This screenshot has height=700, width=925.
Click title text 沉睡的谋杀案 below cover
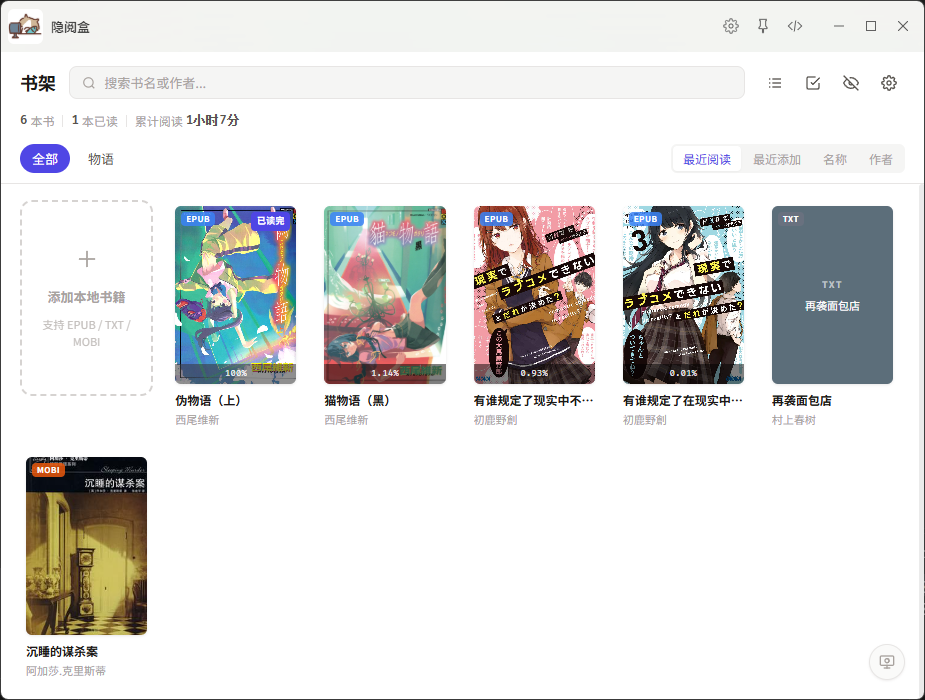tap(62, 652)
